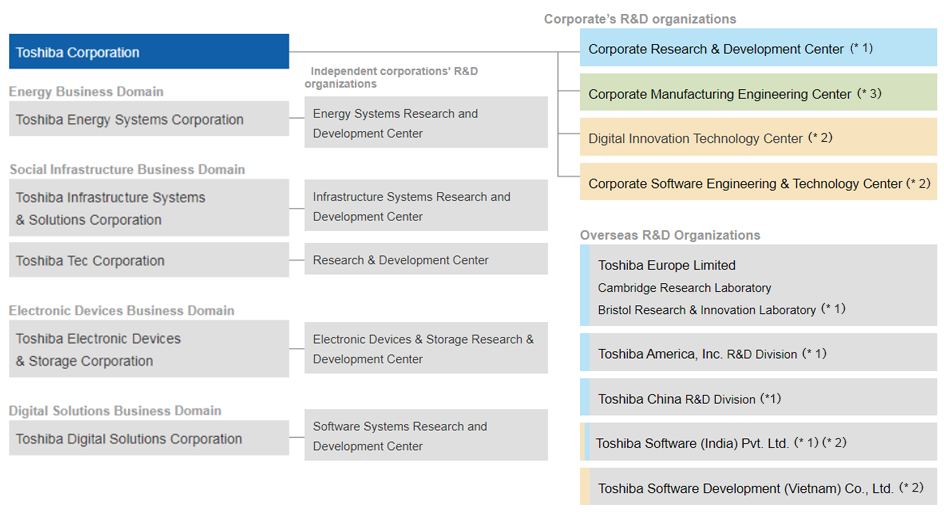Click Toshiba Tec's Research & Development Center box
The width and height of the screenshot is (944, 520).
(426, 259)
